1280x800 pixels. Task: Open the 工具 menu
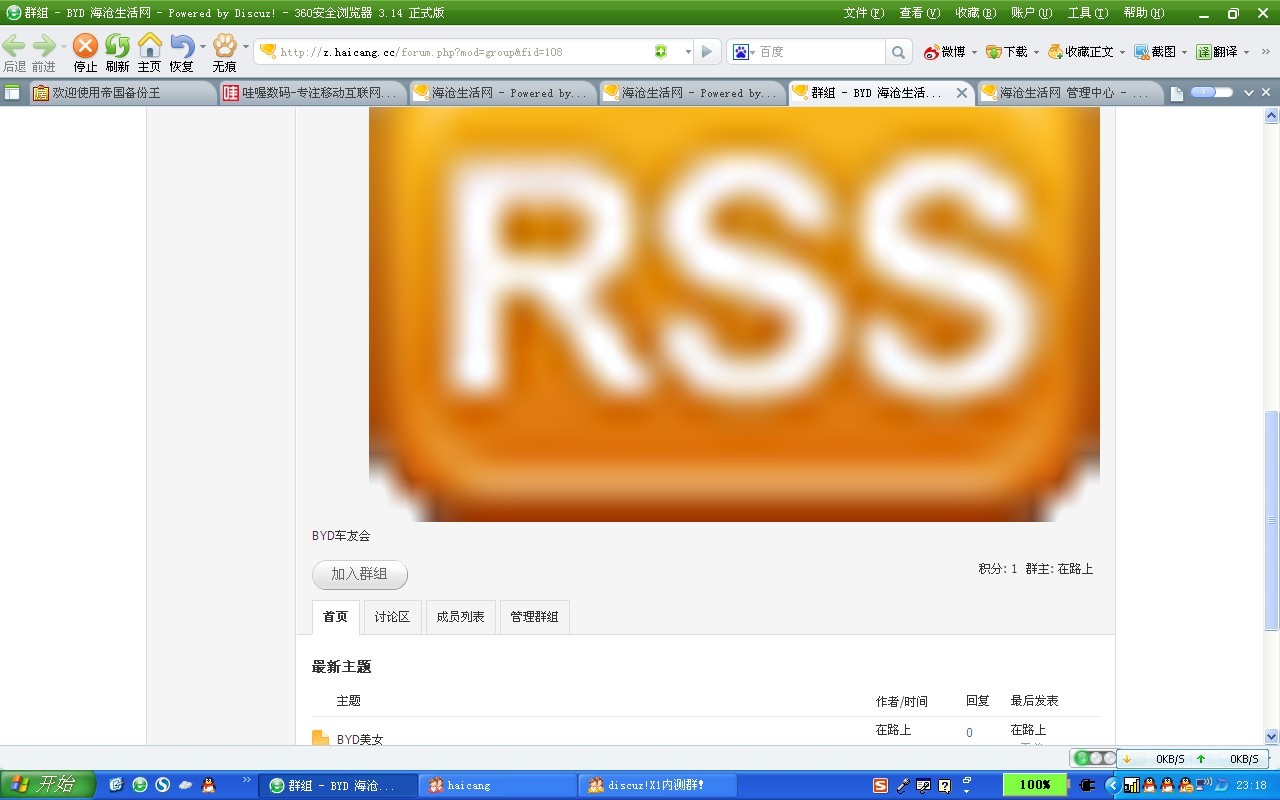coord(1088,13)
